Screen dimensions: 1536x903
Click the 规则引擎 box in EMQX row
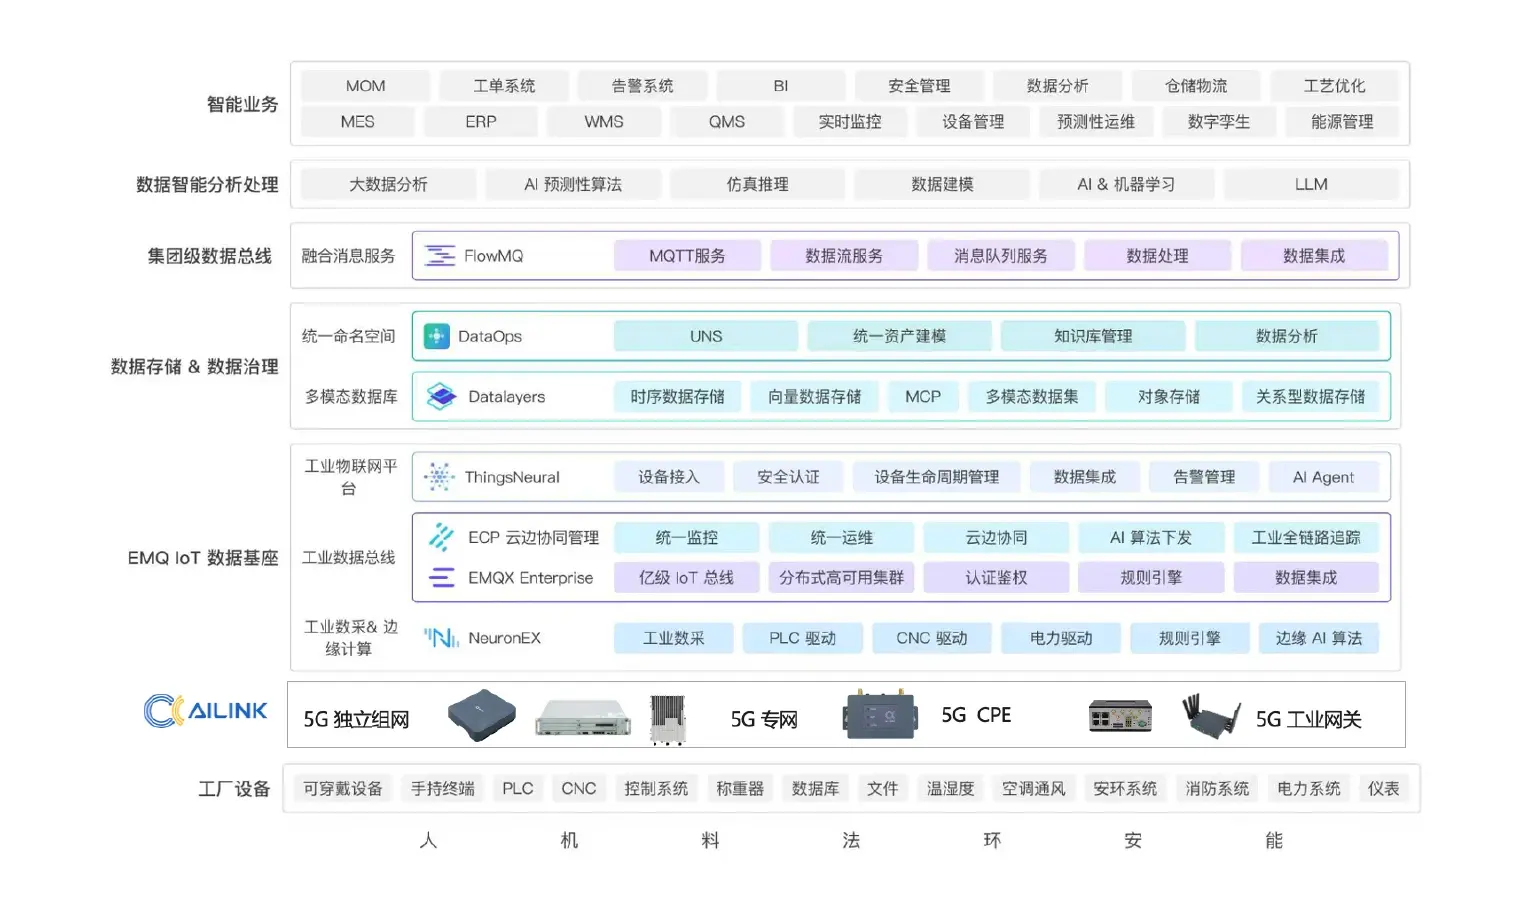pyautogui.click(x=1151, y=578)
